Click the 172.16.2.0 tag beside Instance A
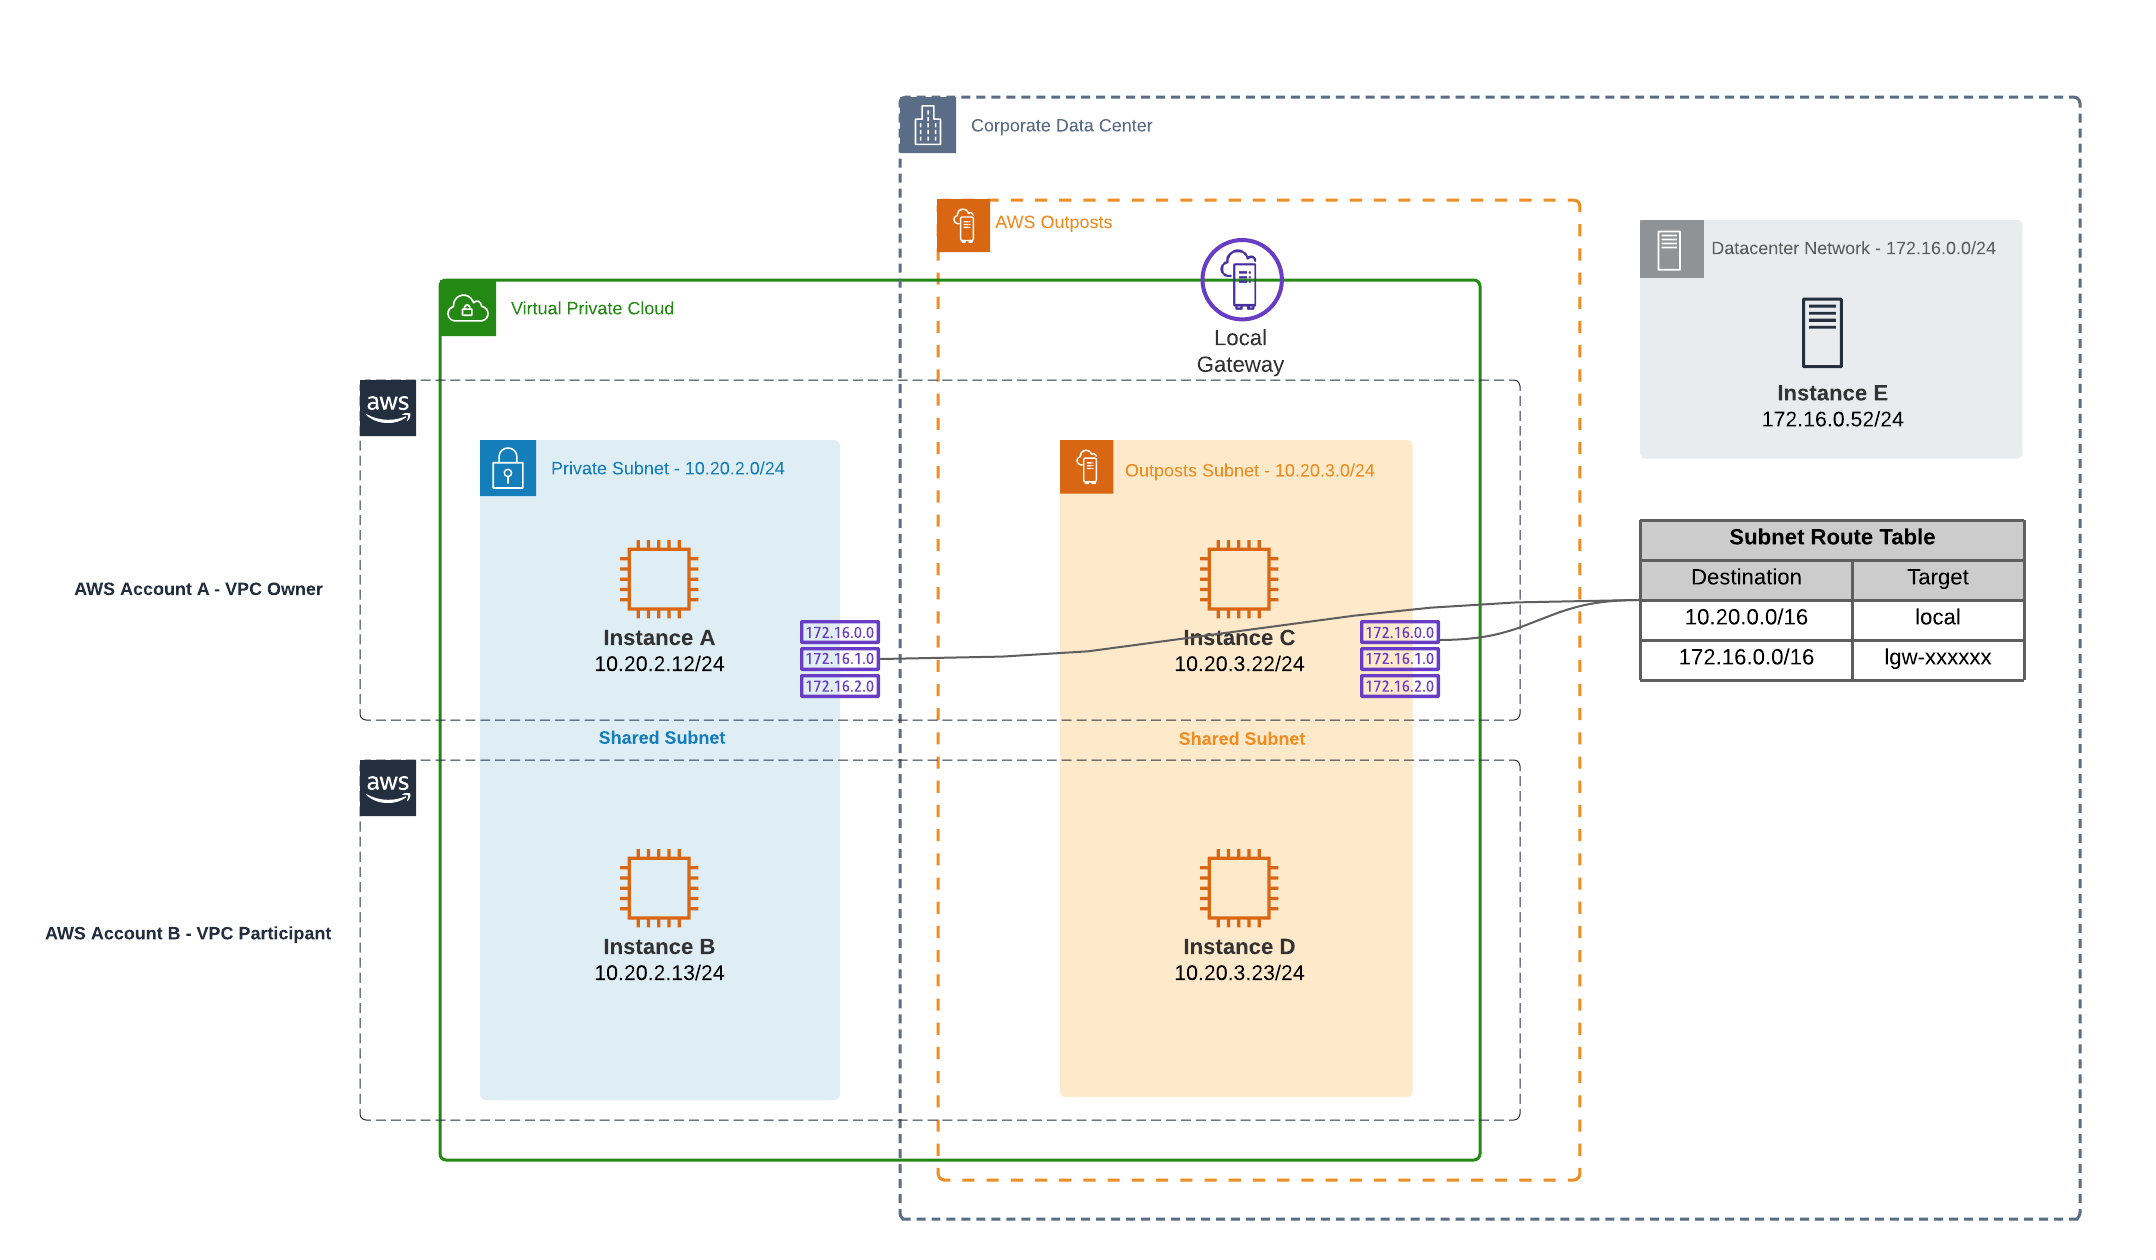The image size is (2156, 1260). 840,686
